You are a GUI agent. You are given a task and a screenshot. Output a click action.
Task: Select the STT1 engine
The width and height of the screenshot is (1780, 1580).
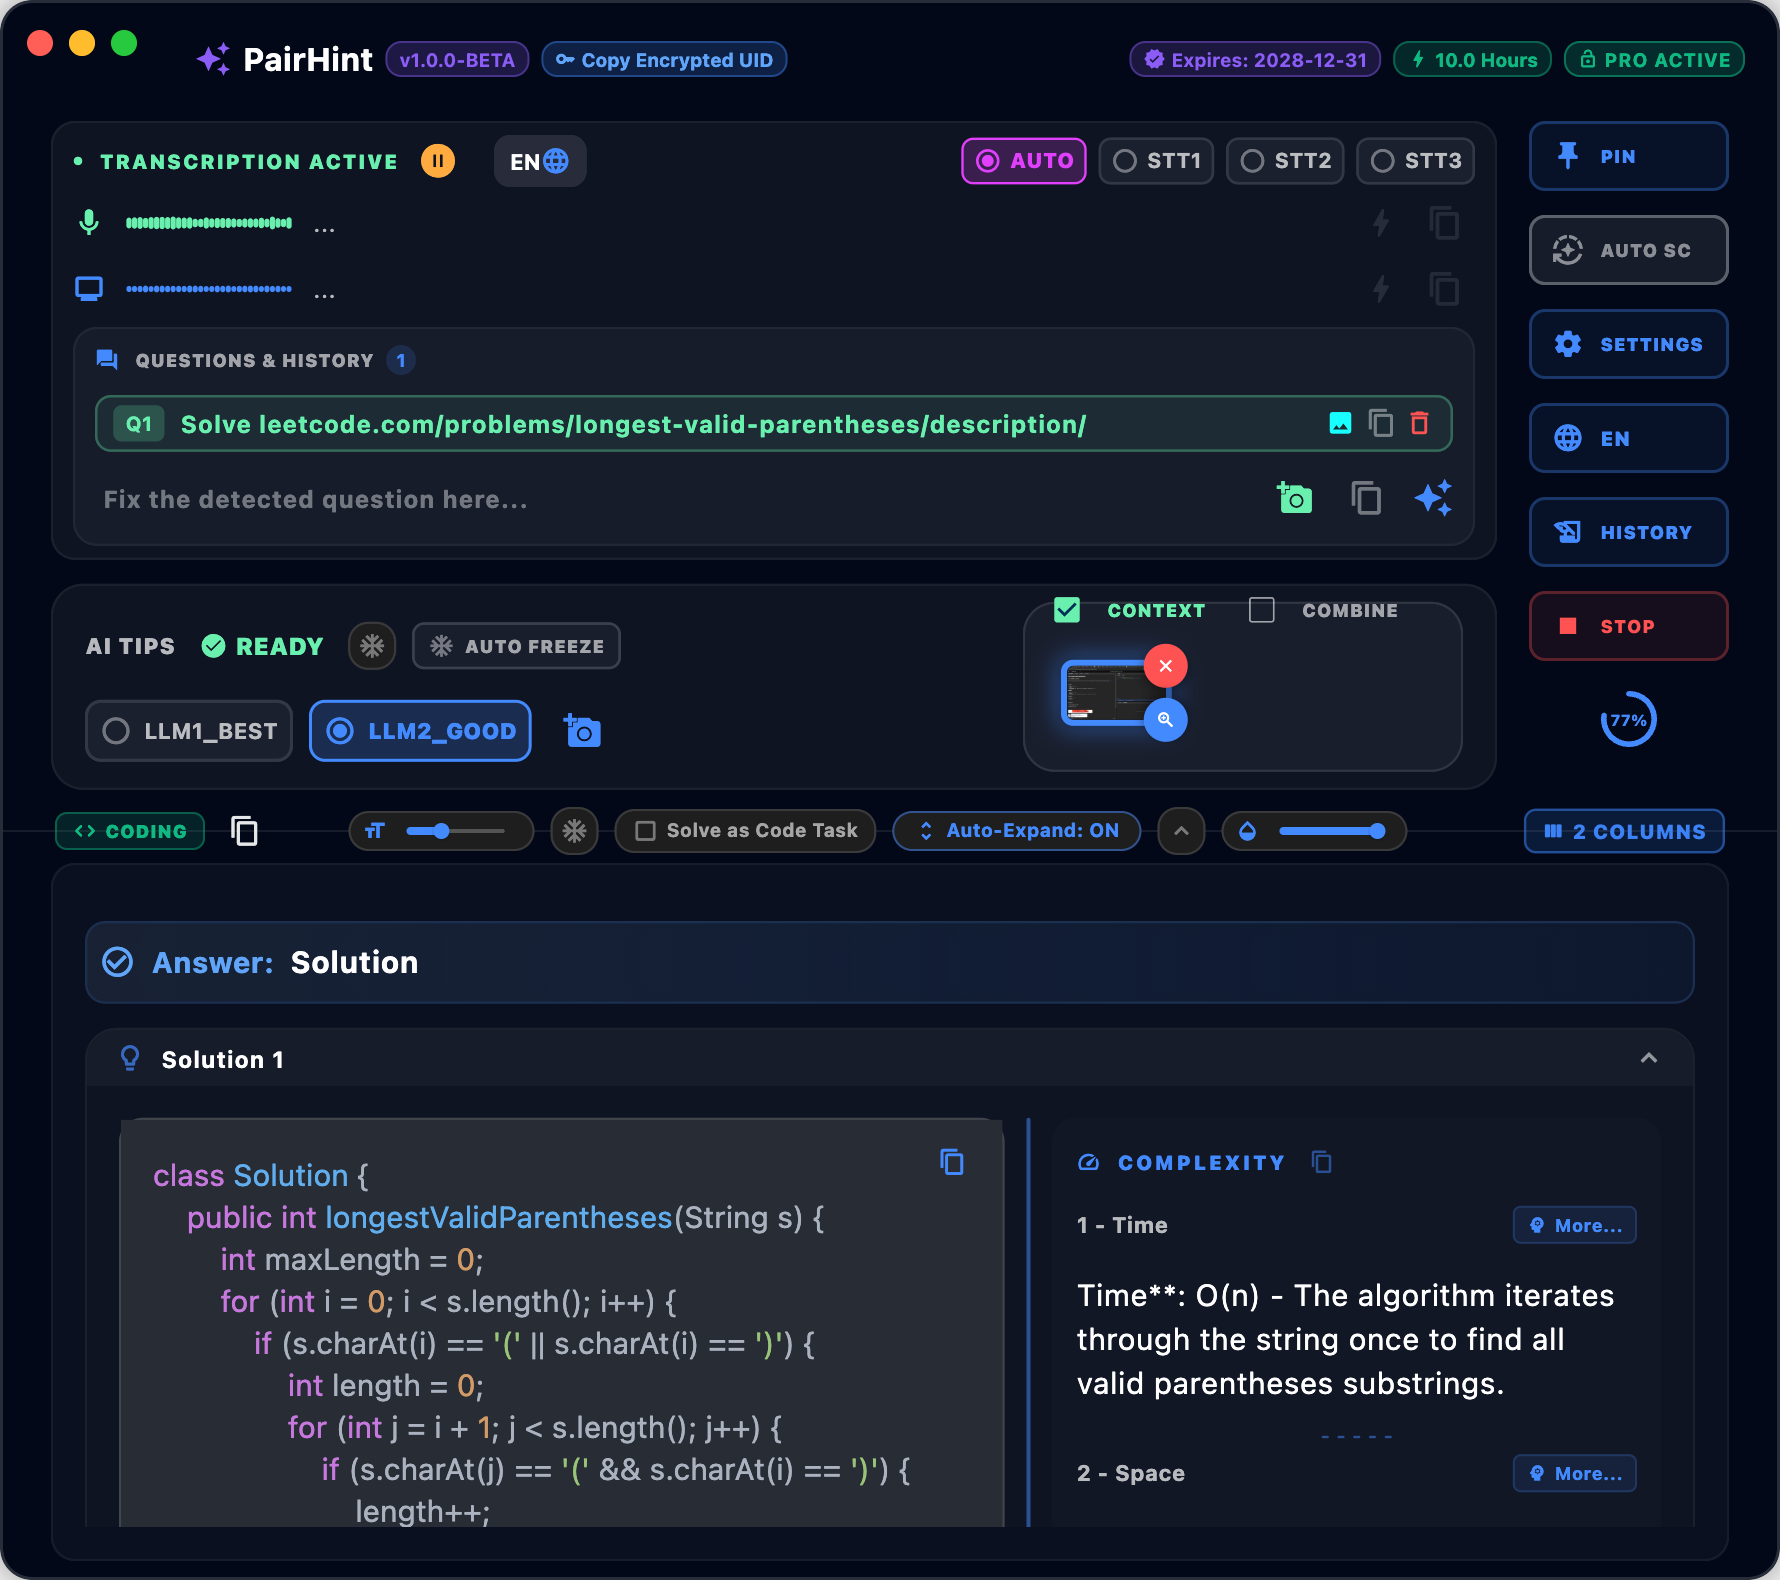coord(1156,161)
